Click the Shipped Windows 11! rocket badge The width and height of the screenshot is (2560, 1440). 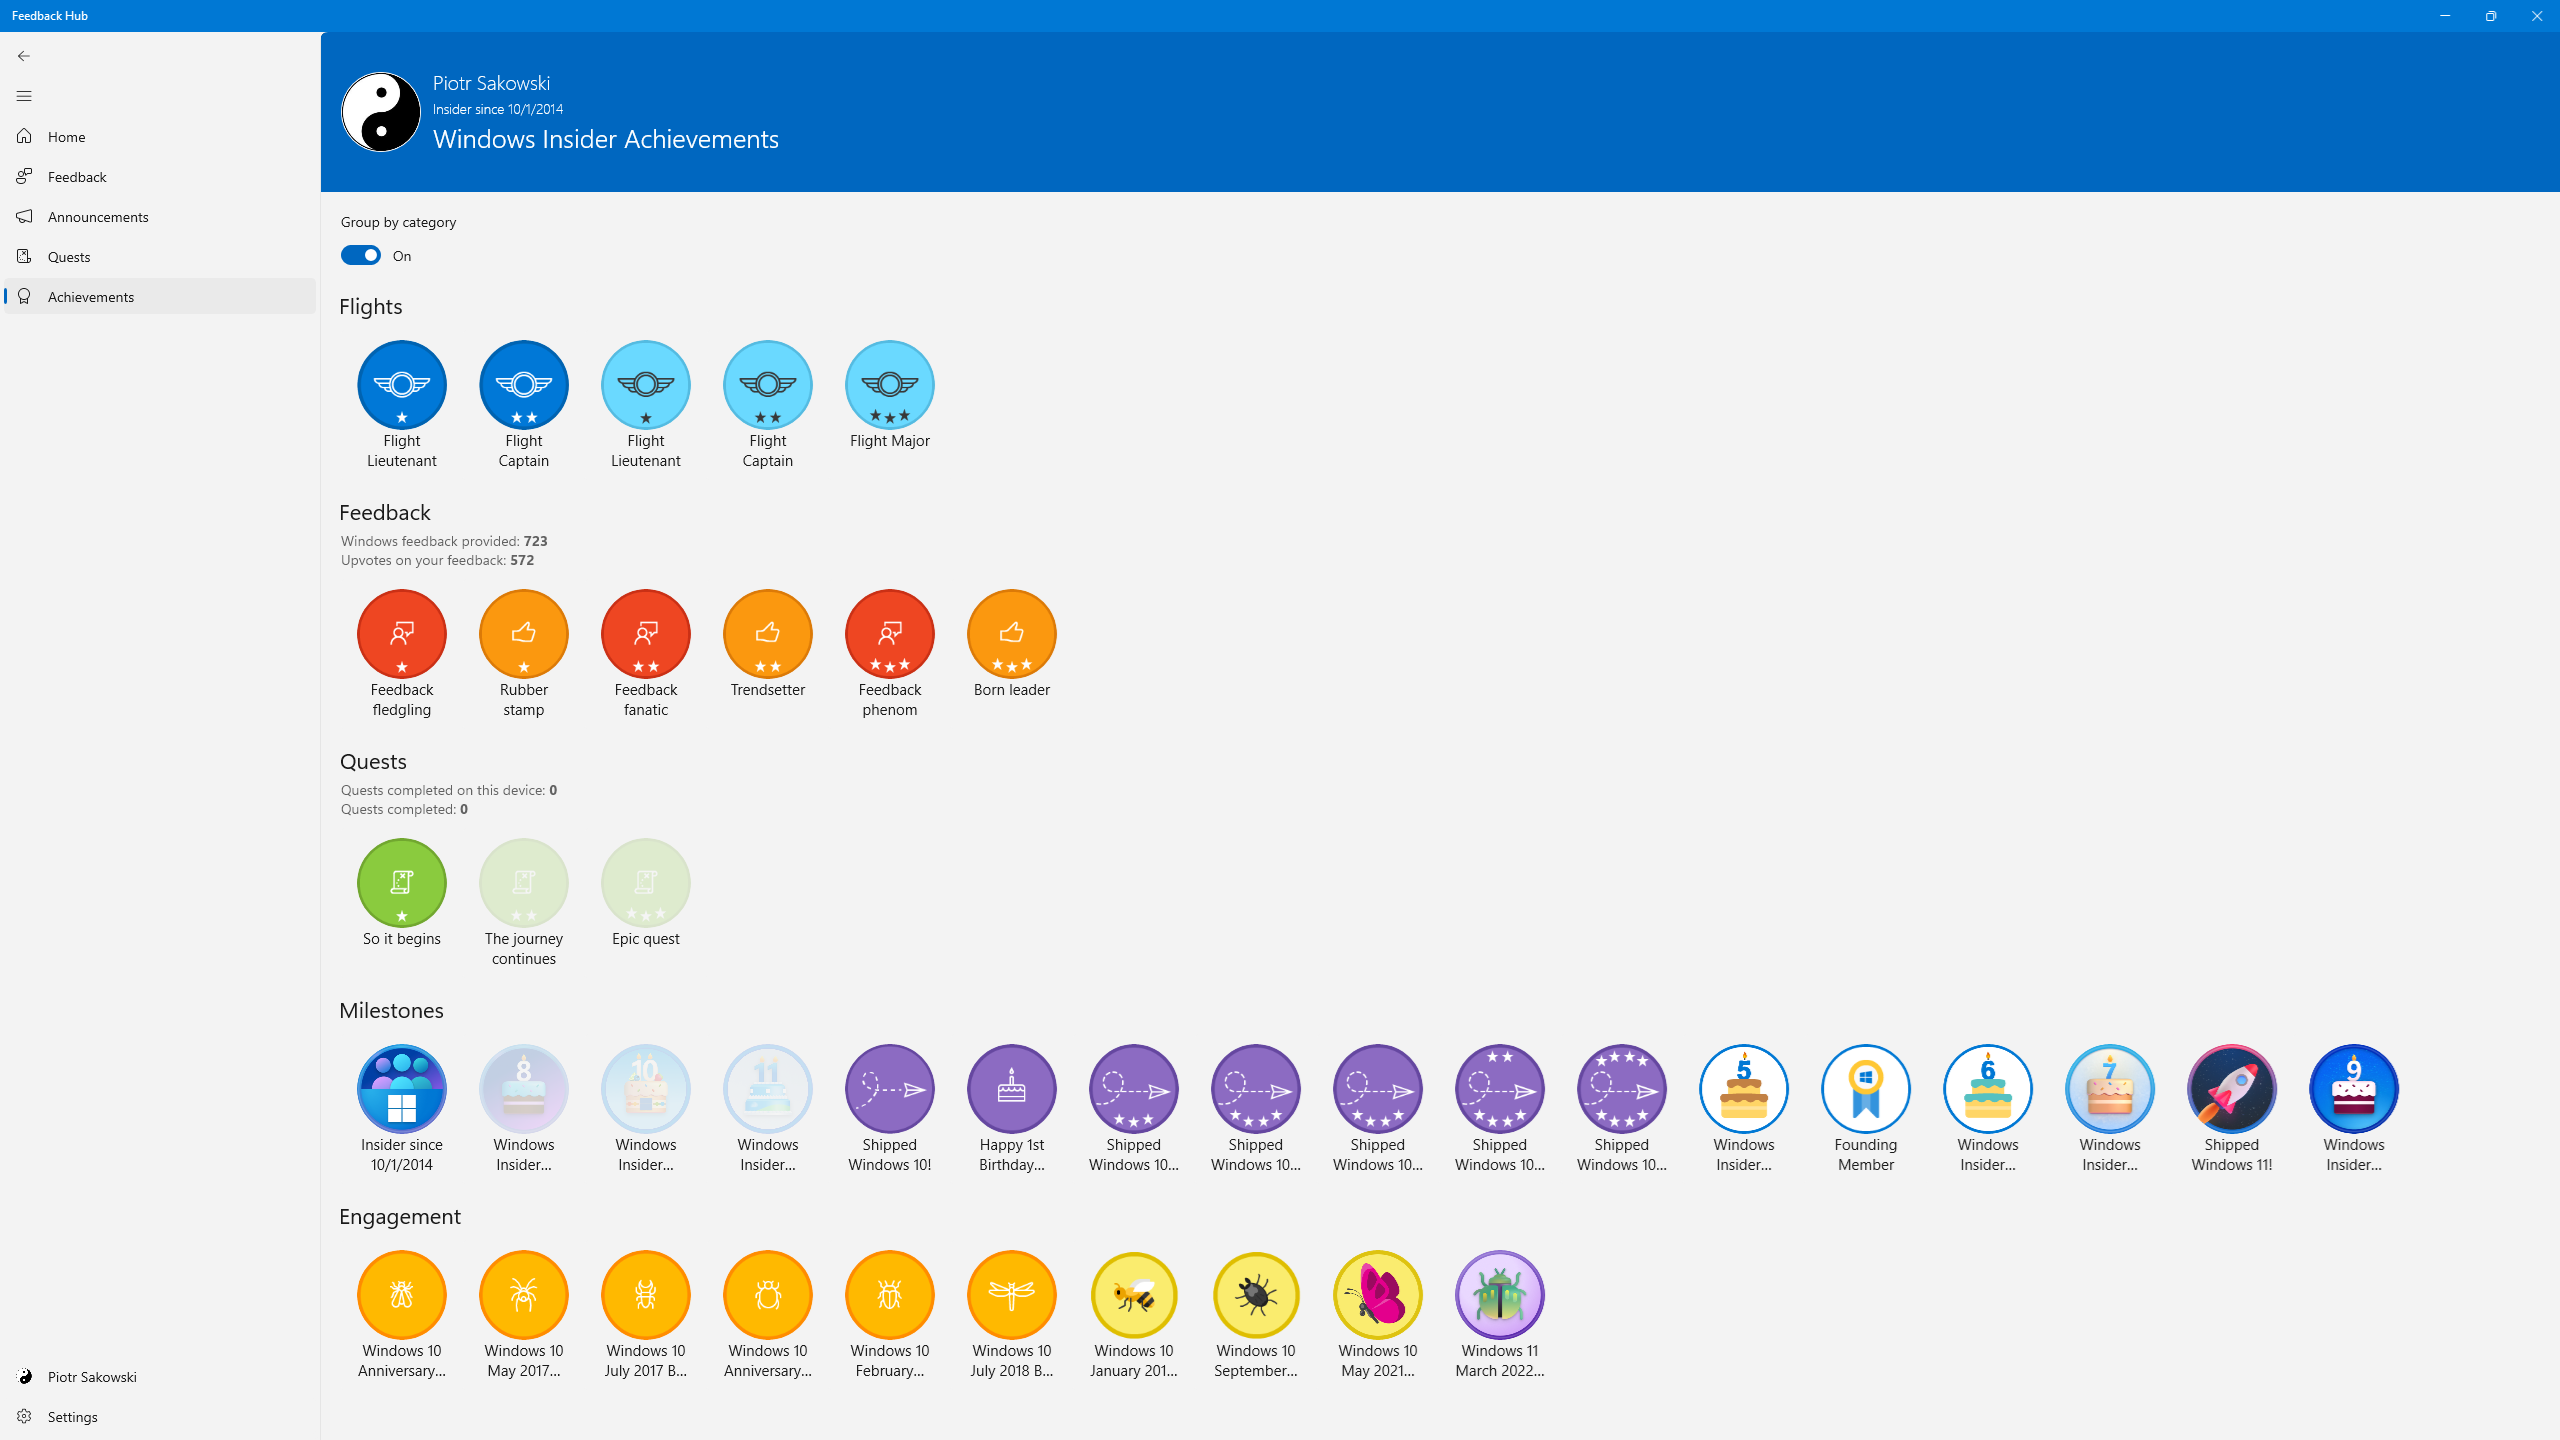2231,1089
